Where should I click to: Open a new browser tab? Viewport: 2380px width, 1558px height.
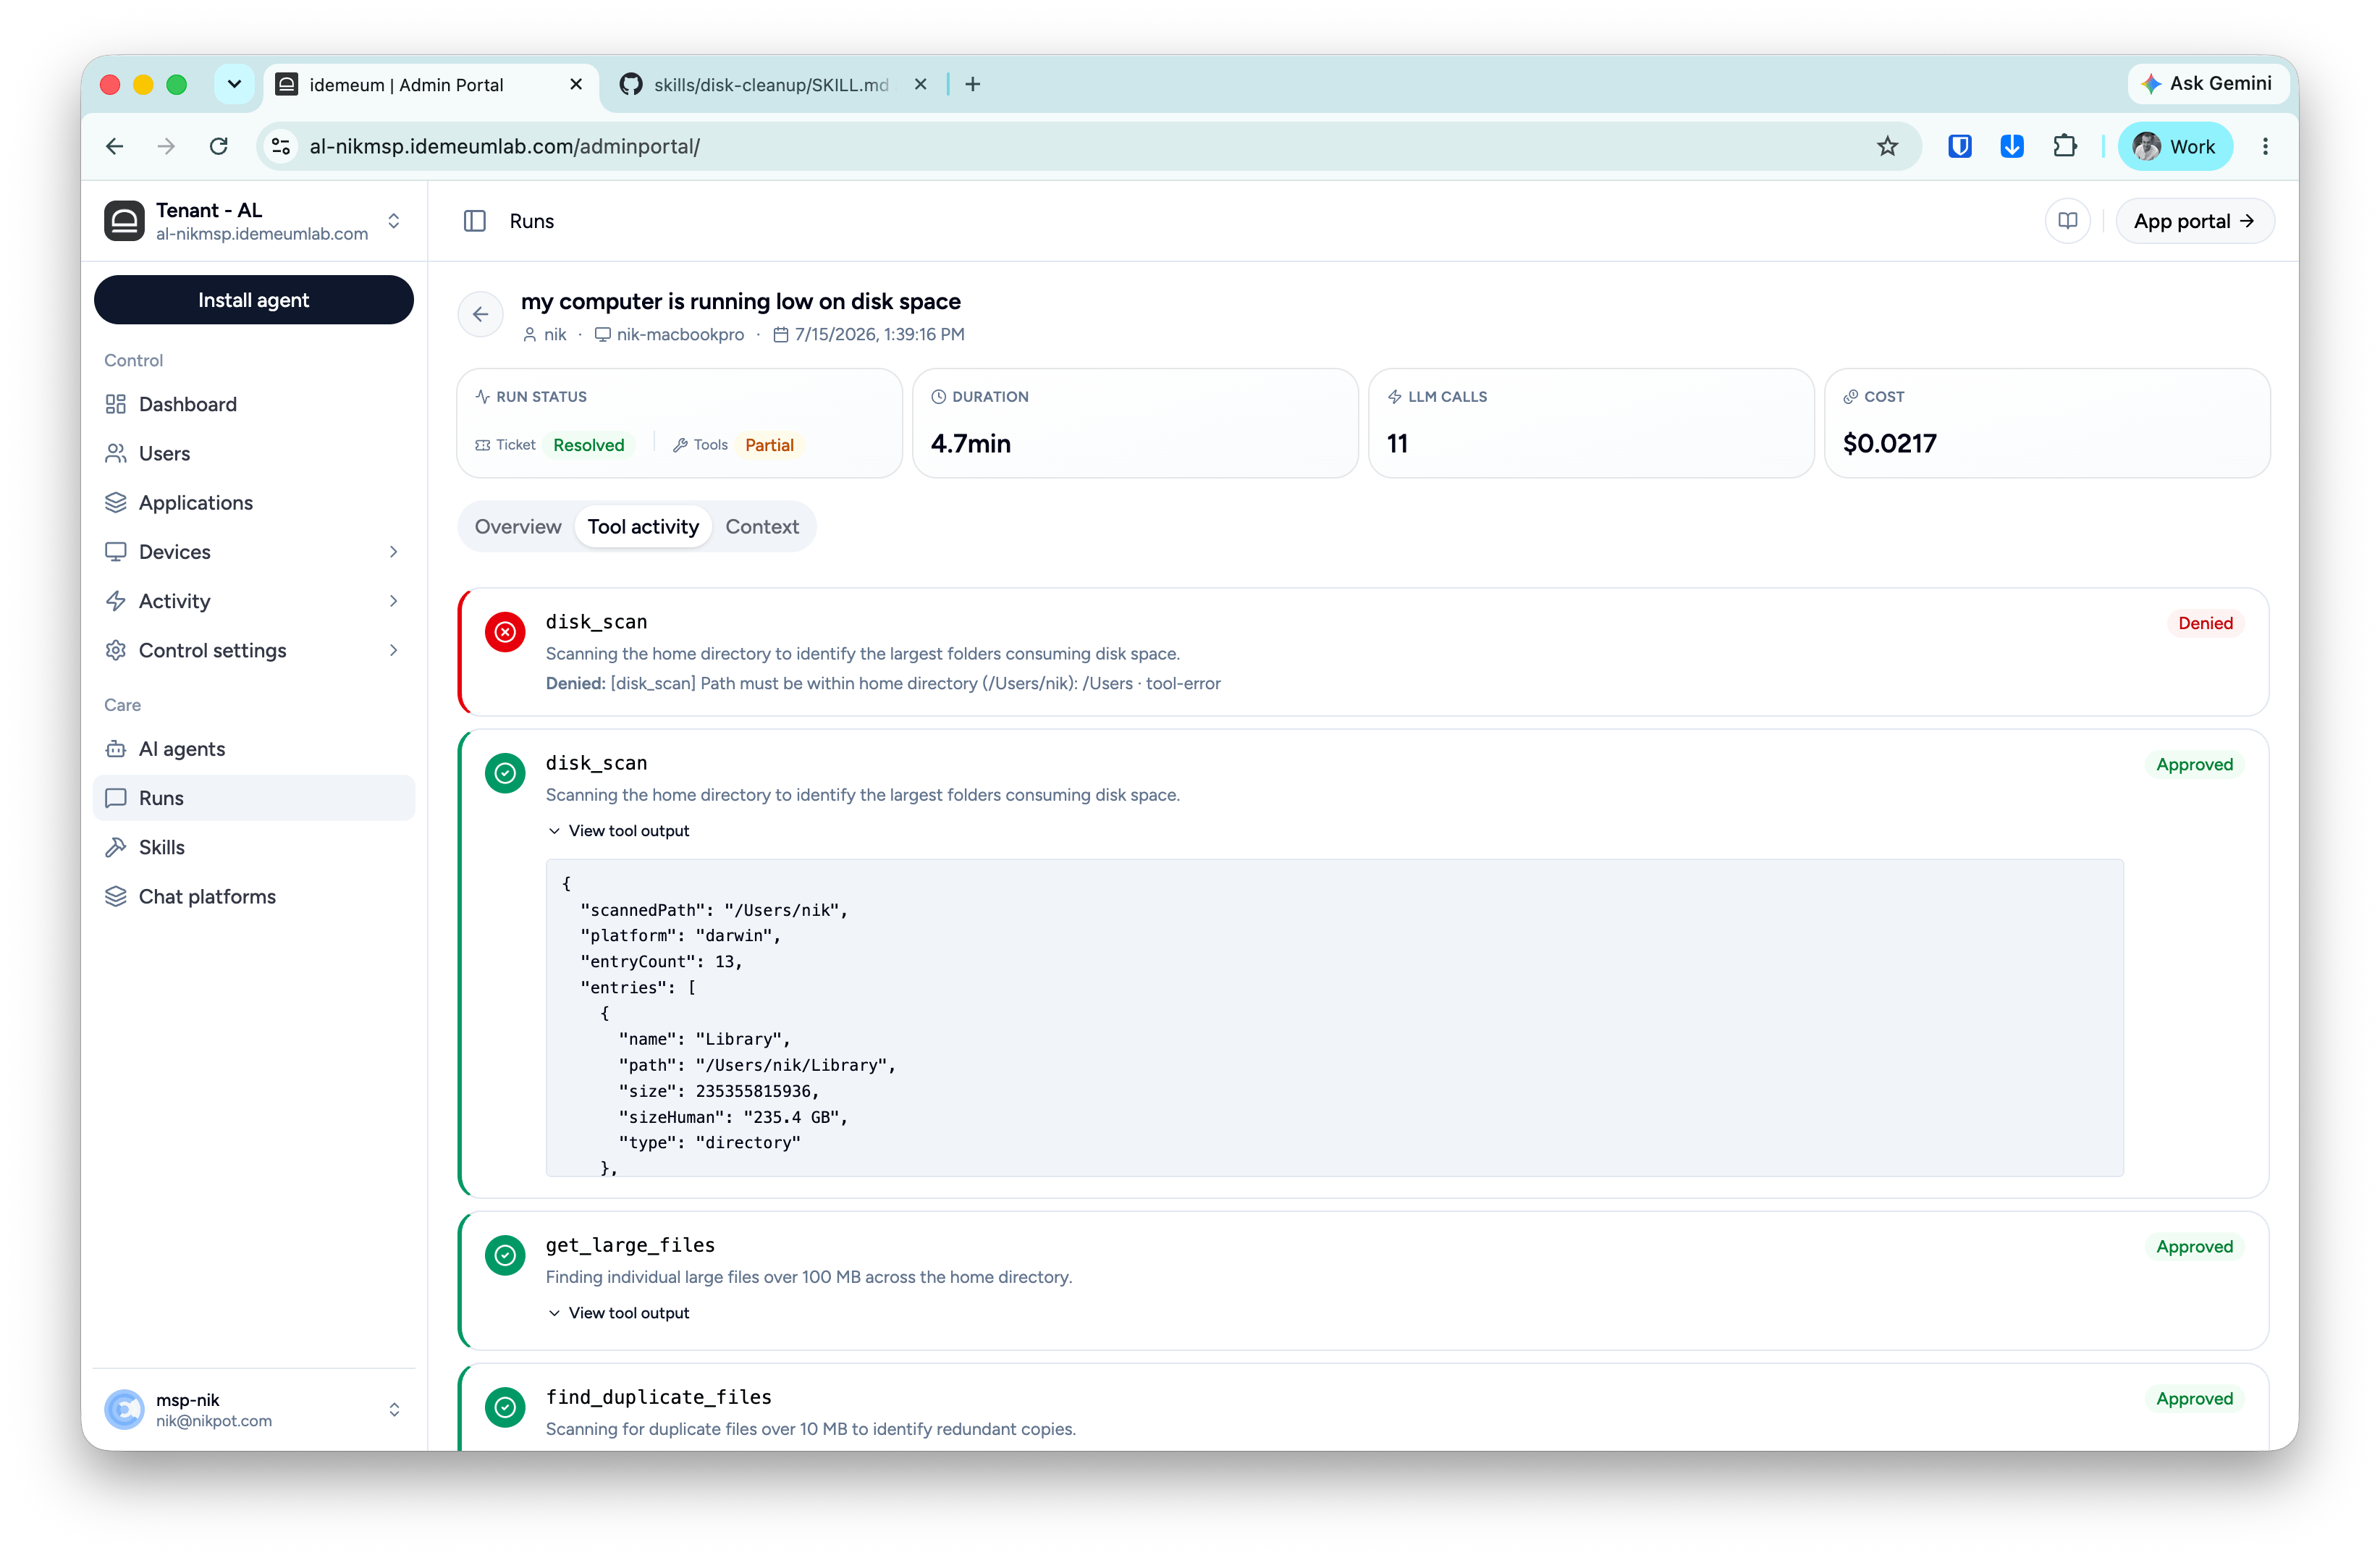(x=973, y=85)
